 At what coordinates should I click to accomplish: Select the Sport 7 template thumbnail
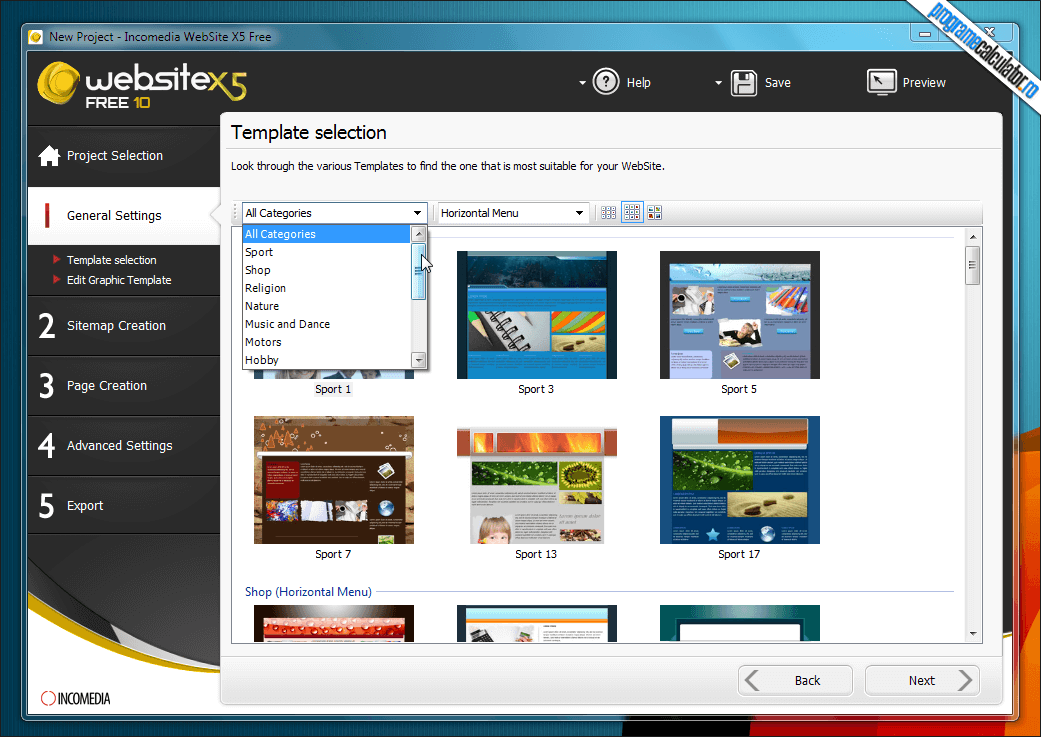pos(334,480)
